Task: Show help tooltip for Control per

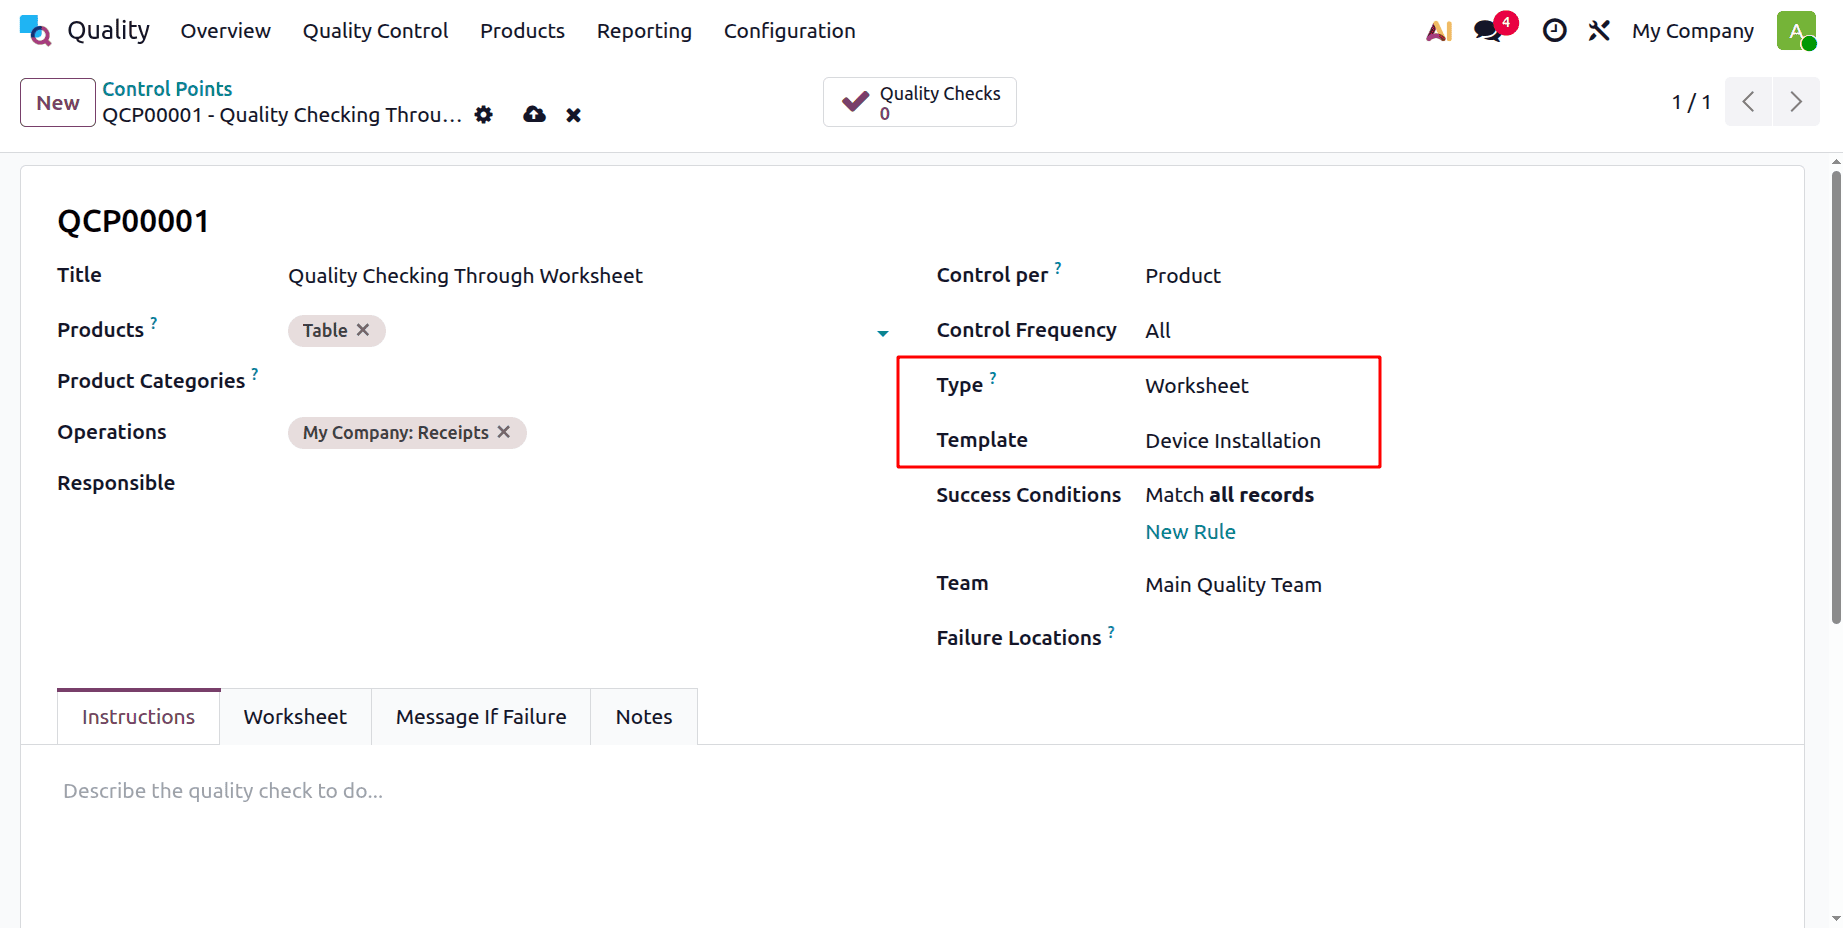Action: pyautogui.click(x=1058, y=267)
